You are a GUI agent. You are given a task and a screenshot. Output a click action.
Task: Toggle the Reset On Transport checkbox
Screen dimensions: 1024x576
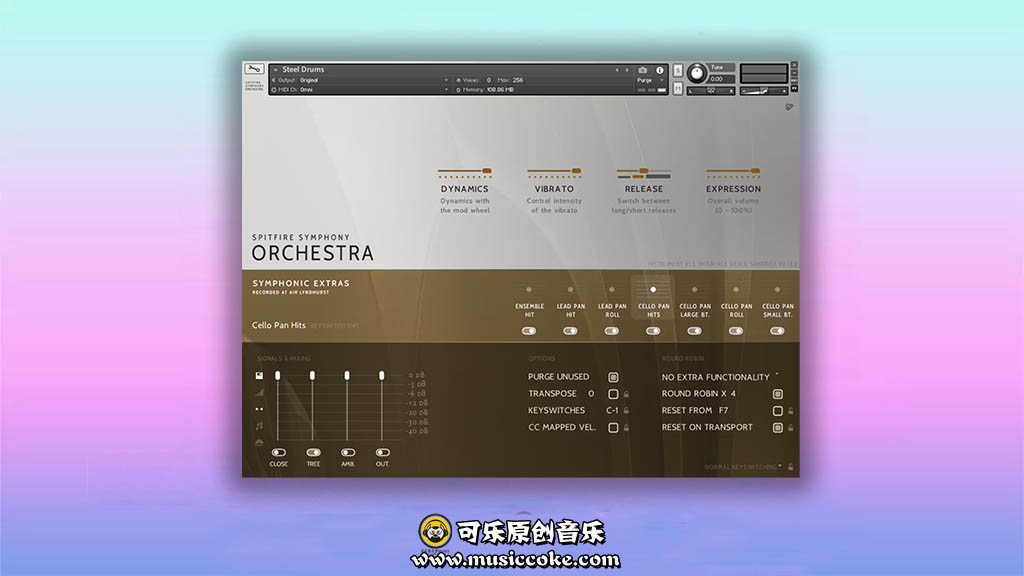click(778, 428)
